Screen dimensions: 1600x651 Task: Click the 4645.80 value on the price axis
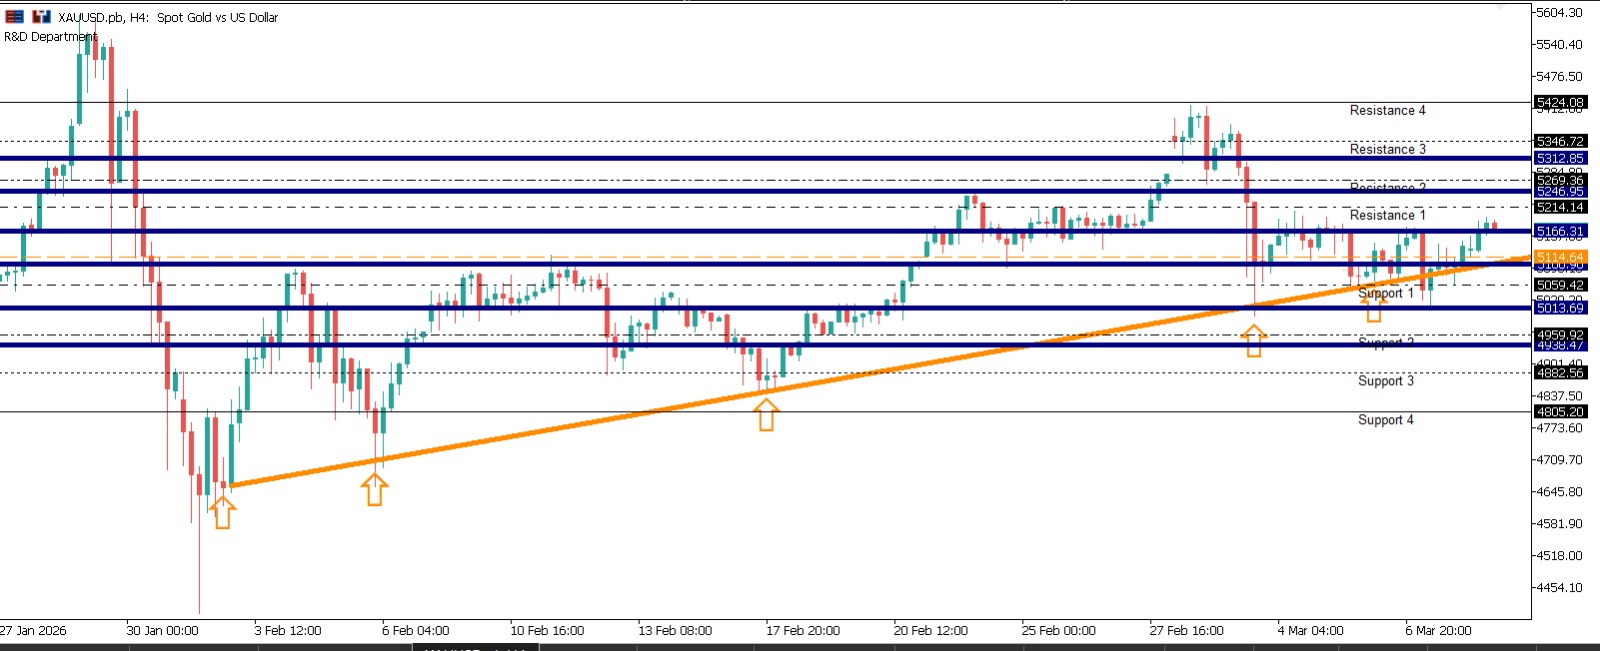click(x=1560, y=492)
